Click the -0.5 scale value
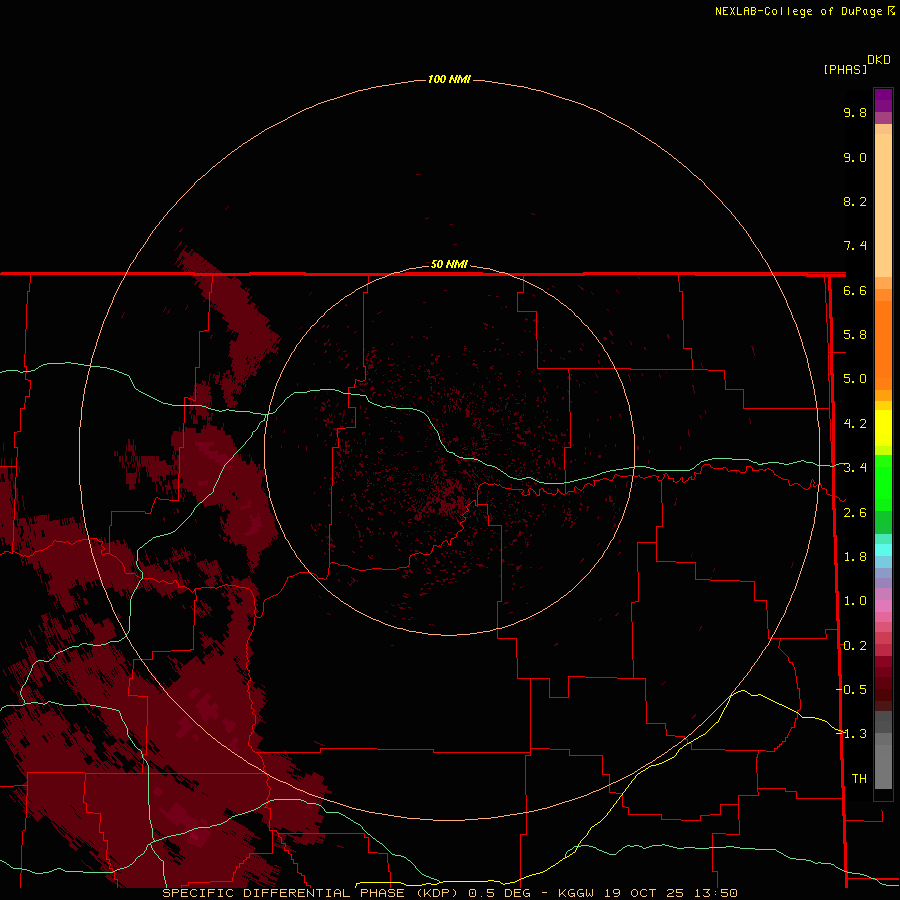This screenshot has width=900, height=900. coord(851,690)
